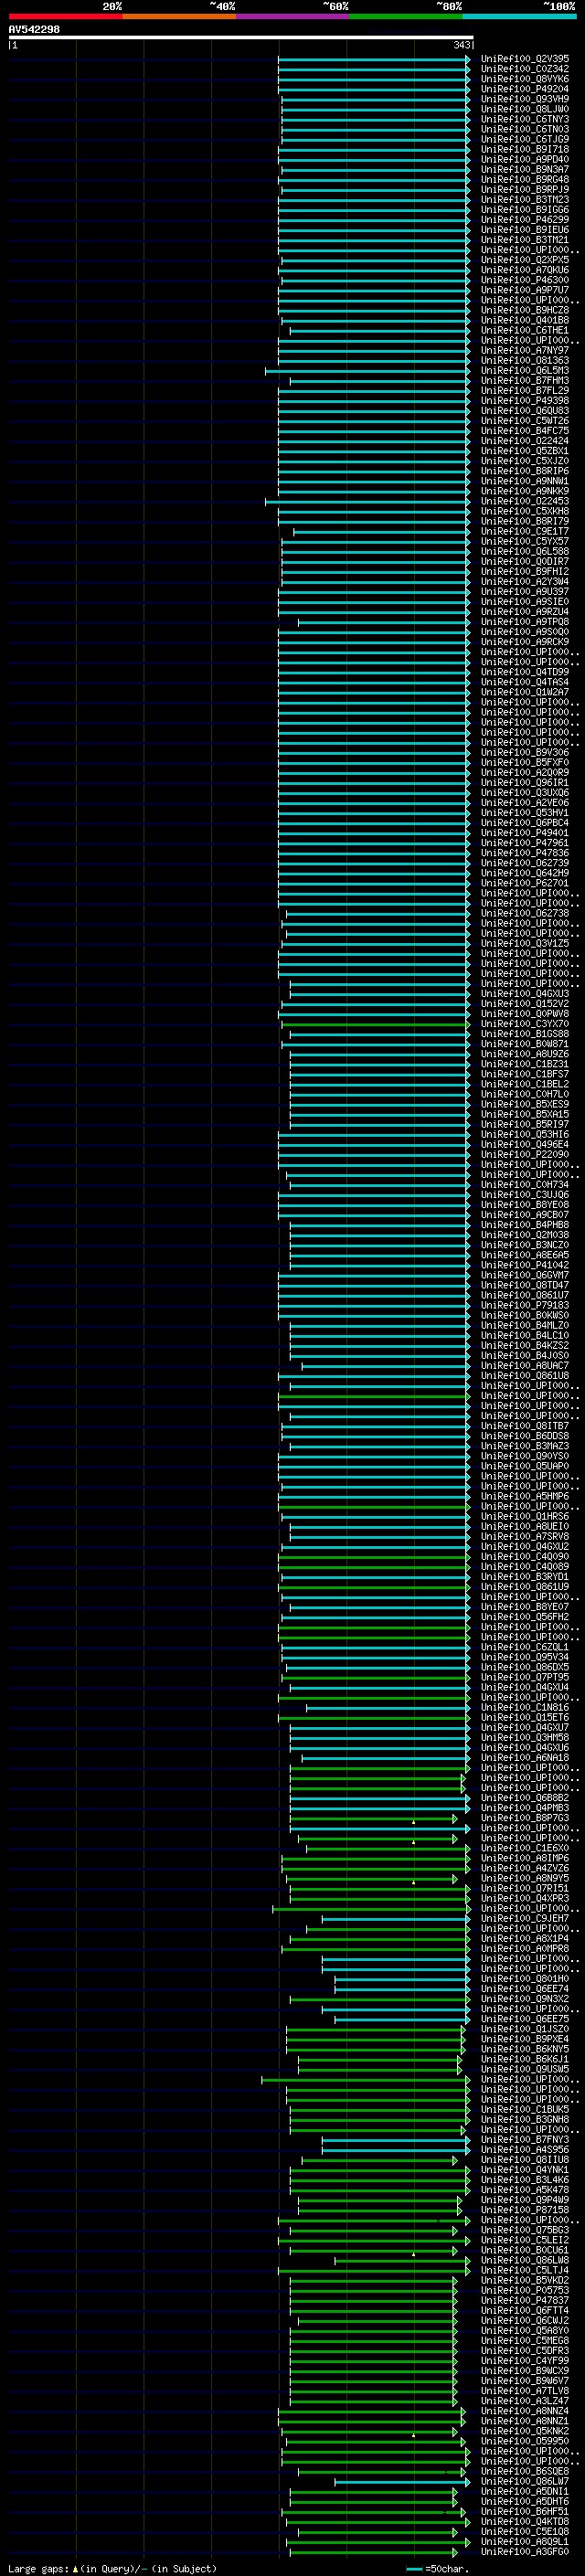
Task: Select hit label UniRef100_B5VKD2
Action: [525, 2280]
